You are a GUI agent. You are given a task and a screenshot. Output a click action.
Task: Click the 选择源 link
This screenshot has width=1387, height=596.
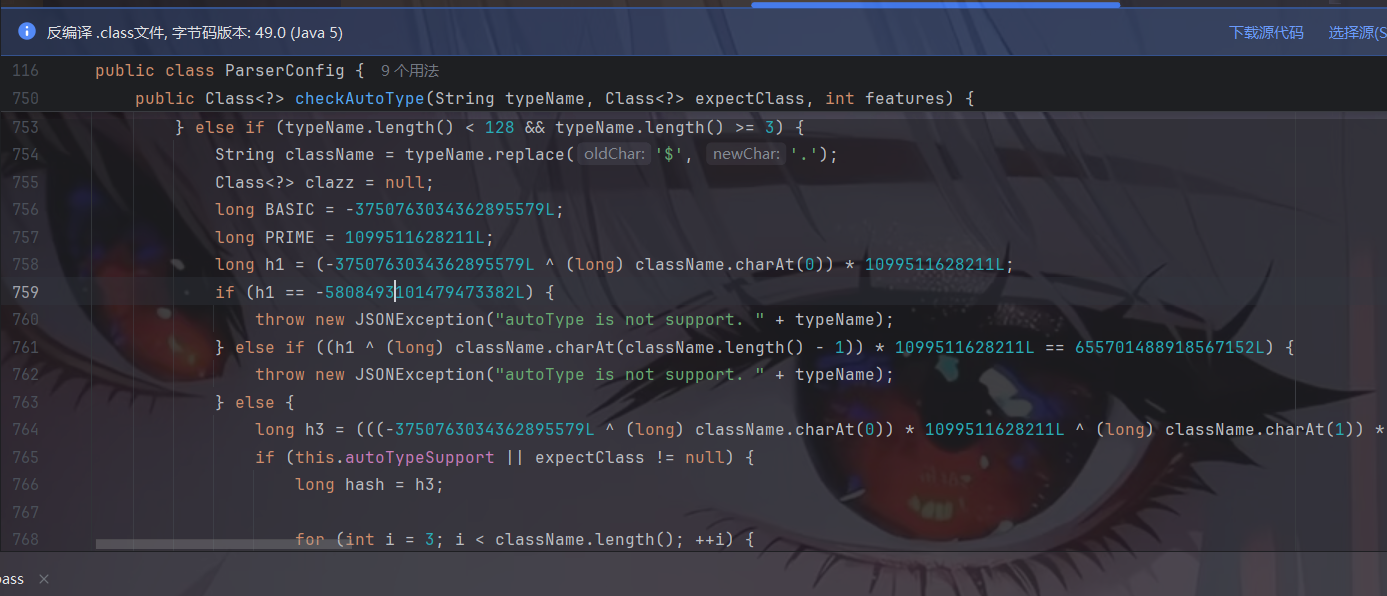[x=1356, y=32]
